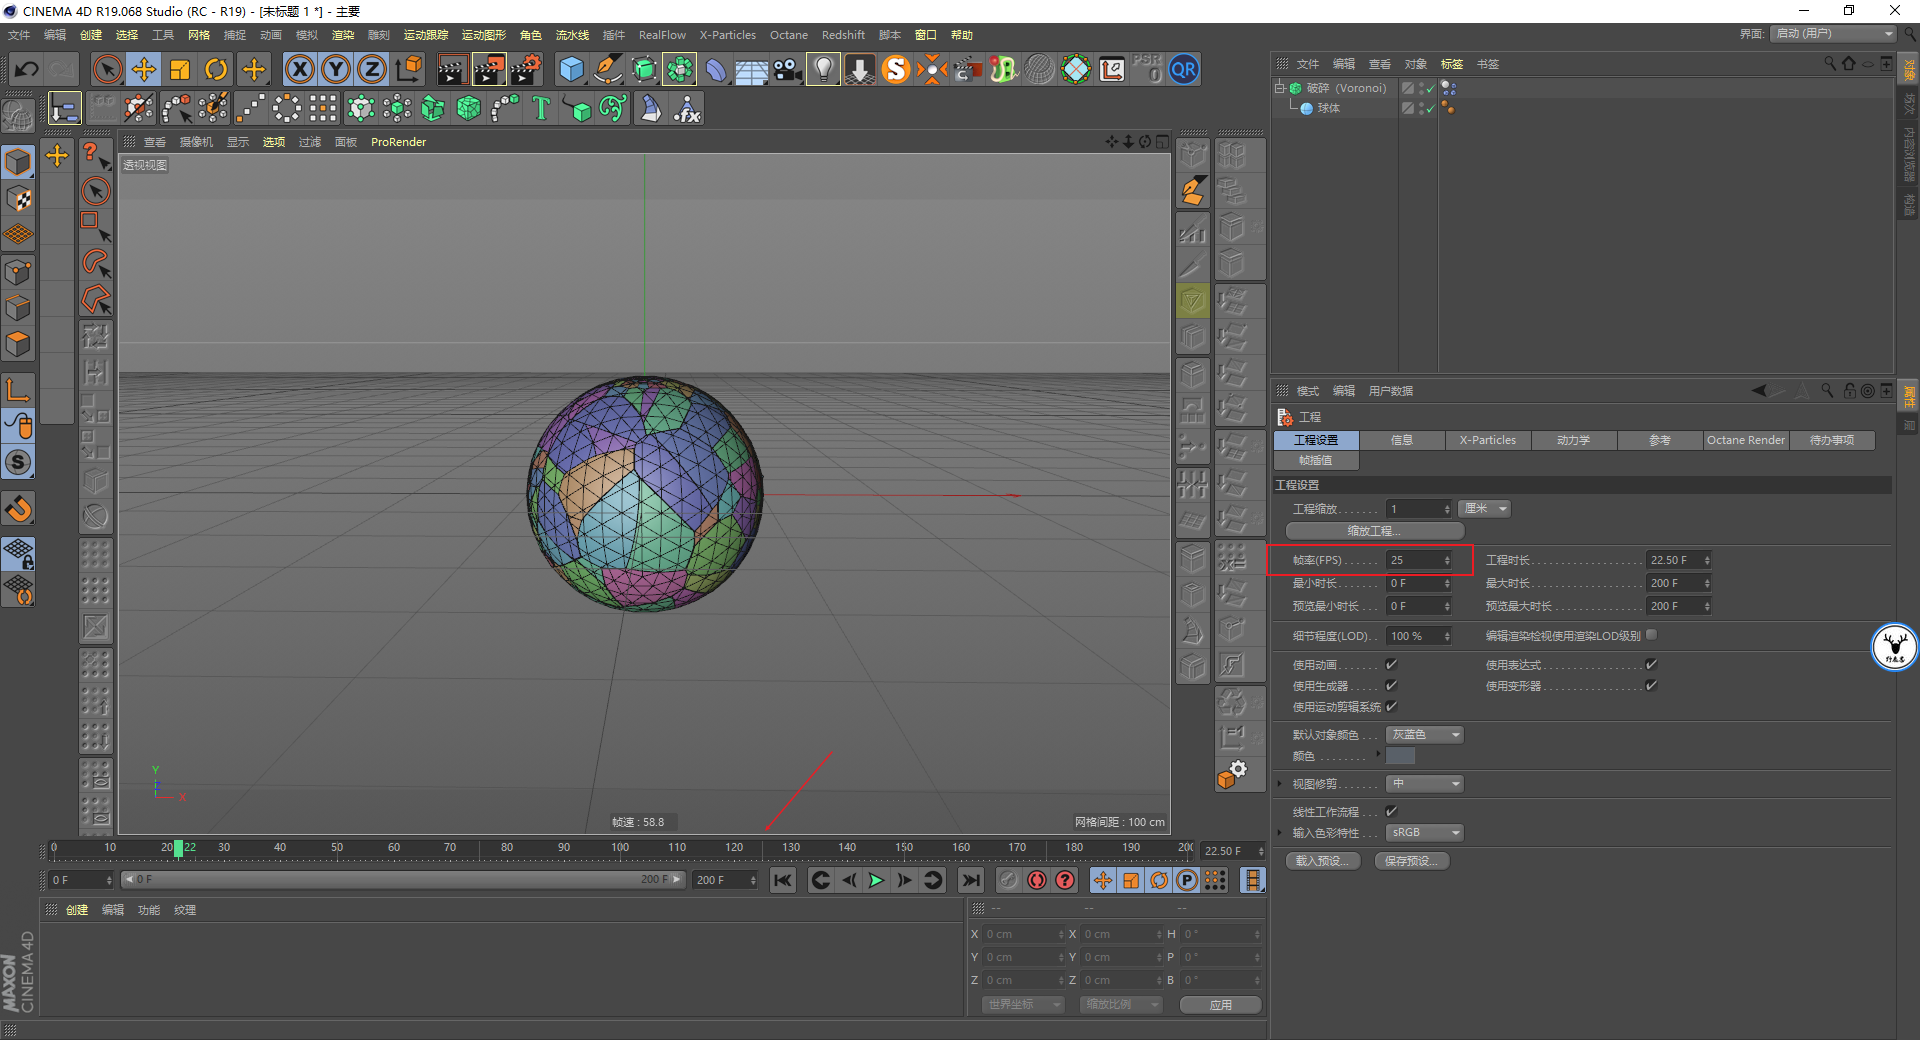
Task: Add a Cube primitive object
Action: click(x=571, y=70)
